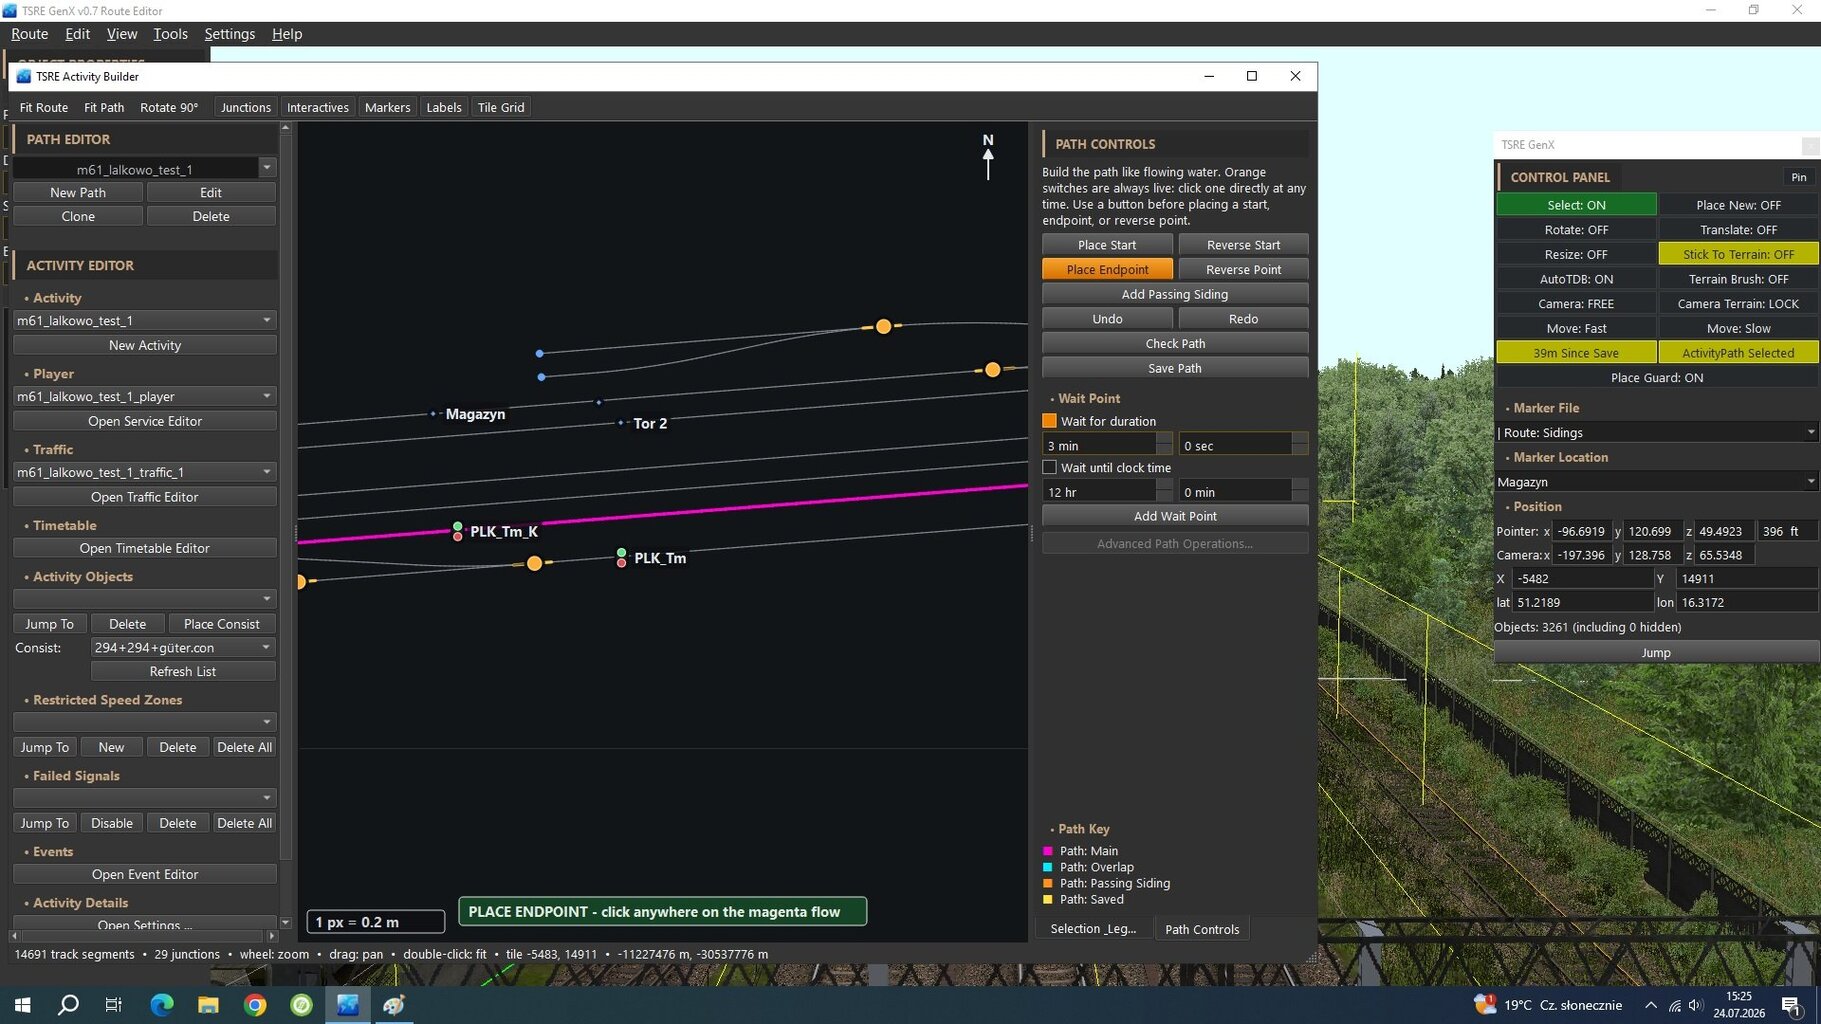
Task: Enable the Wait until clock time checkbox
Action: [1049, 467]
